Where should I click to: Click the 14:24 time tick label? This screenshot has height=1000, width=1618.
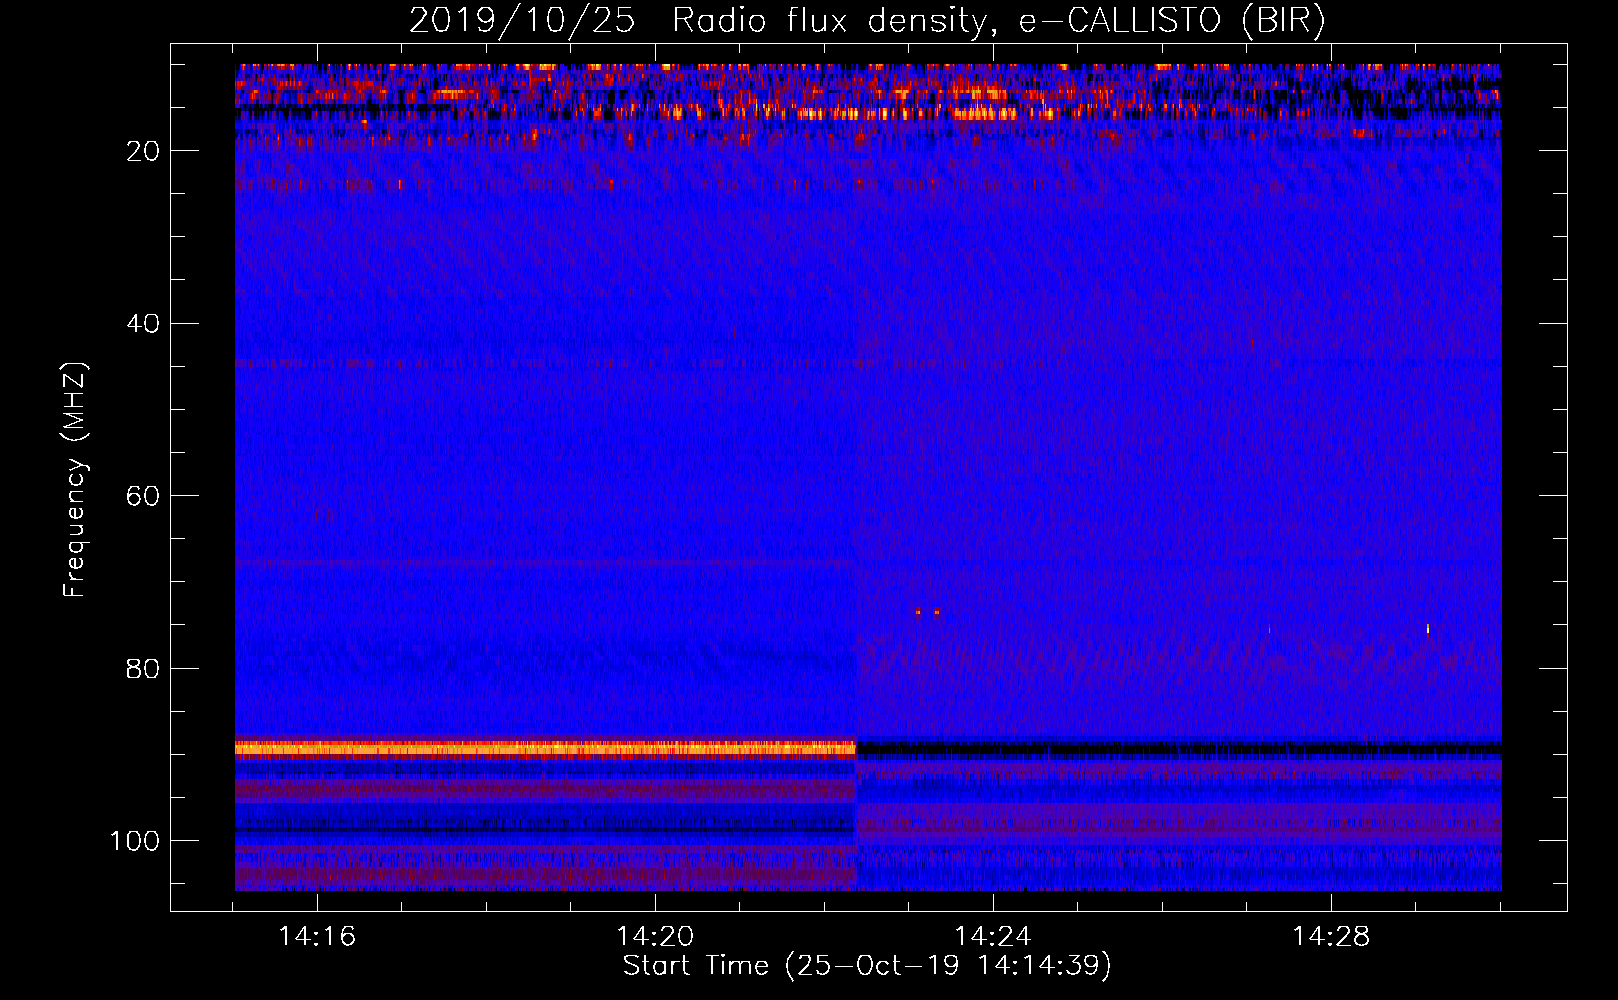click(993, 937)
